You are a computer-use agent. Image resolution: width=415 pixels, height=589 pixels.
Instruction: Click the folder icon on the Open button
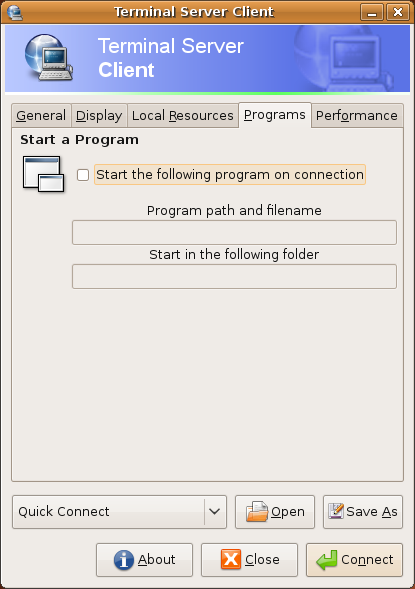[x=257, y=512]
